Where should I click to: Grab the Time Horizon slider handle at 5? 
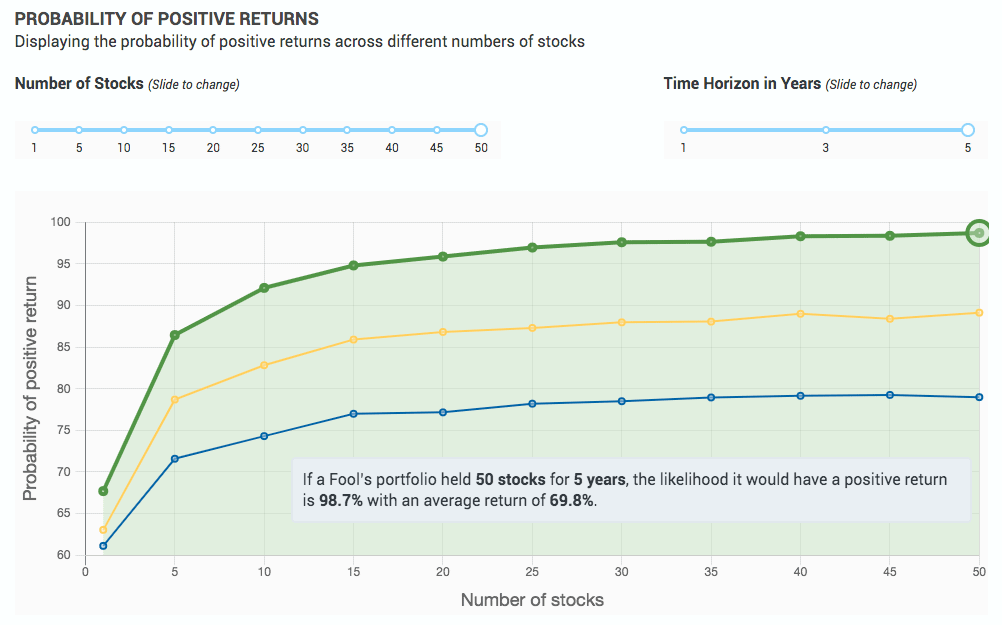pyautogui.click(x=966, y=129)
